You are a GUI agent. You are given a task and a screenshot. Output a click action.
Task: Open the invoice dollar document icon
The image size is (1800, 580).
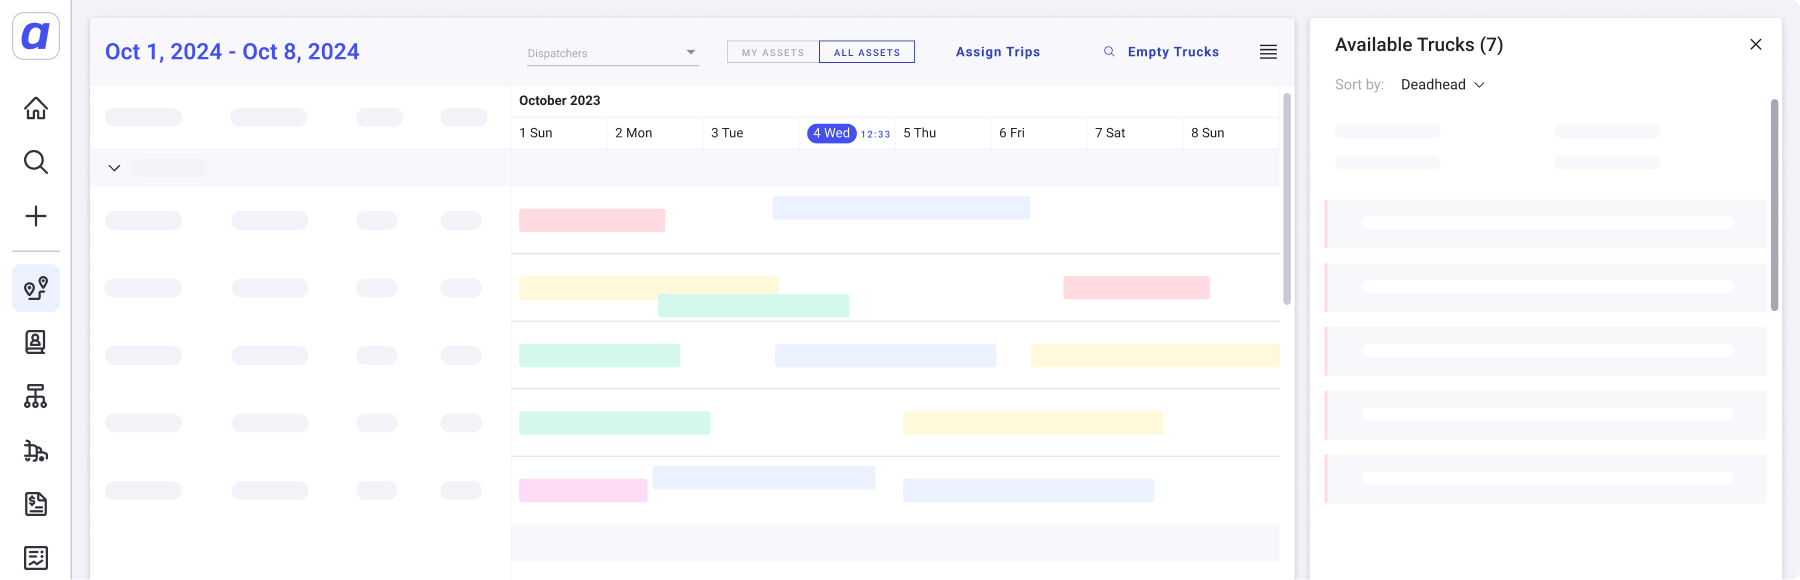click(36, 504)
